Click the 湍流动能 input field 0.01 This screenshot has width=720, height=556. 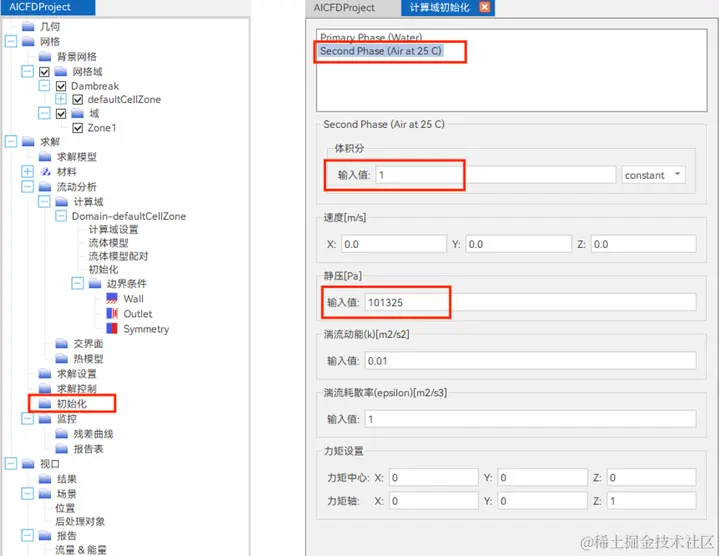530,361
